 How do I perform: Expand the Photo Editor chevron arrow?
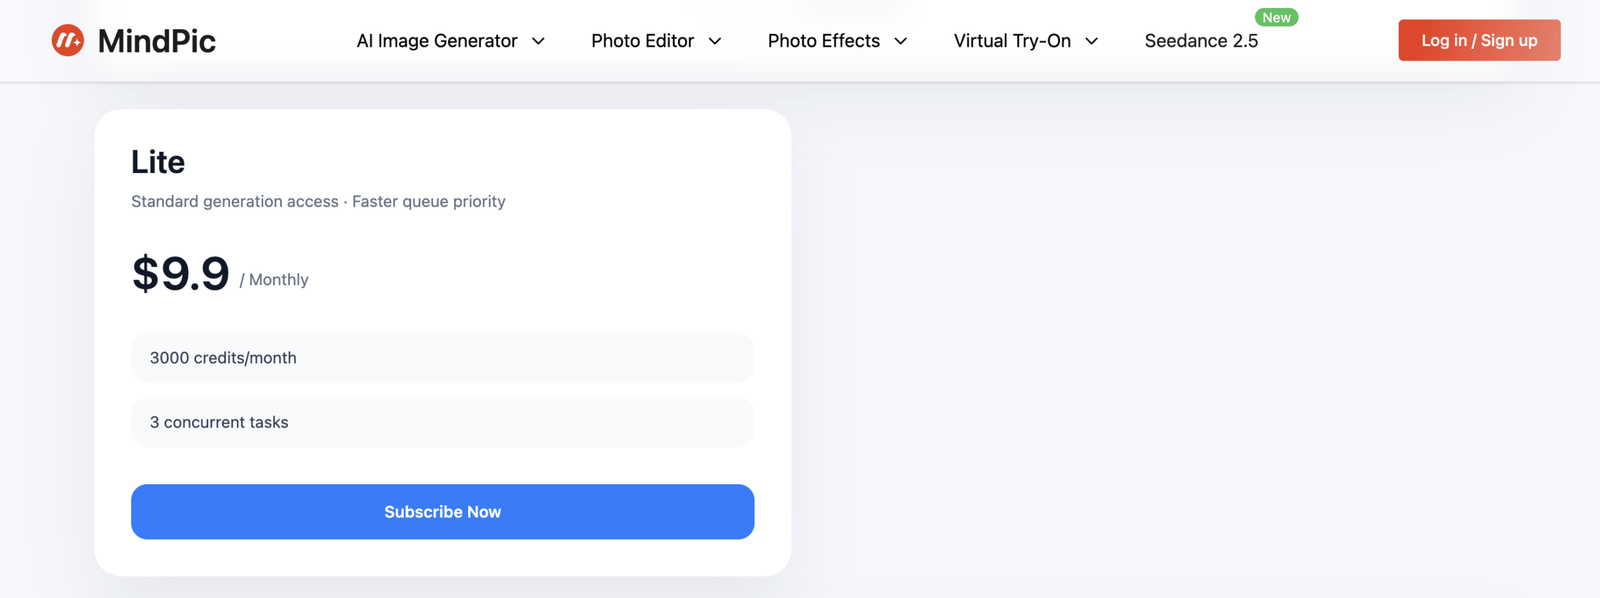pyautogui.click(x=715, y=41)
